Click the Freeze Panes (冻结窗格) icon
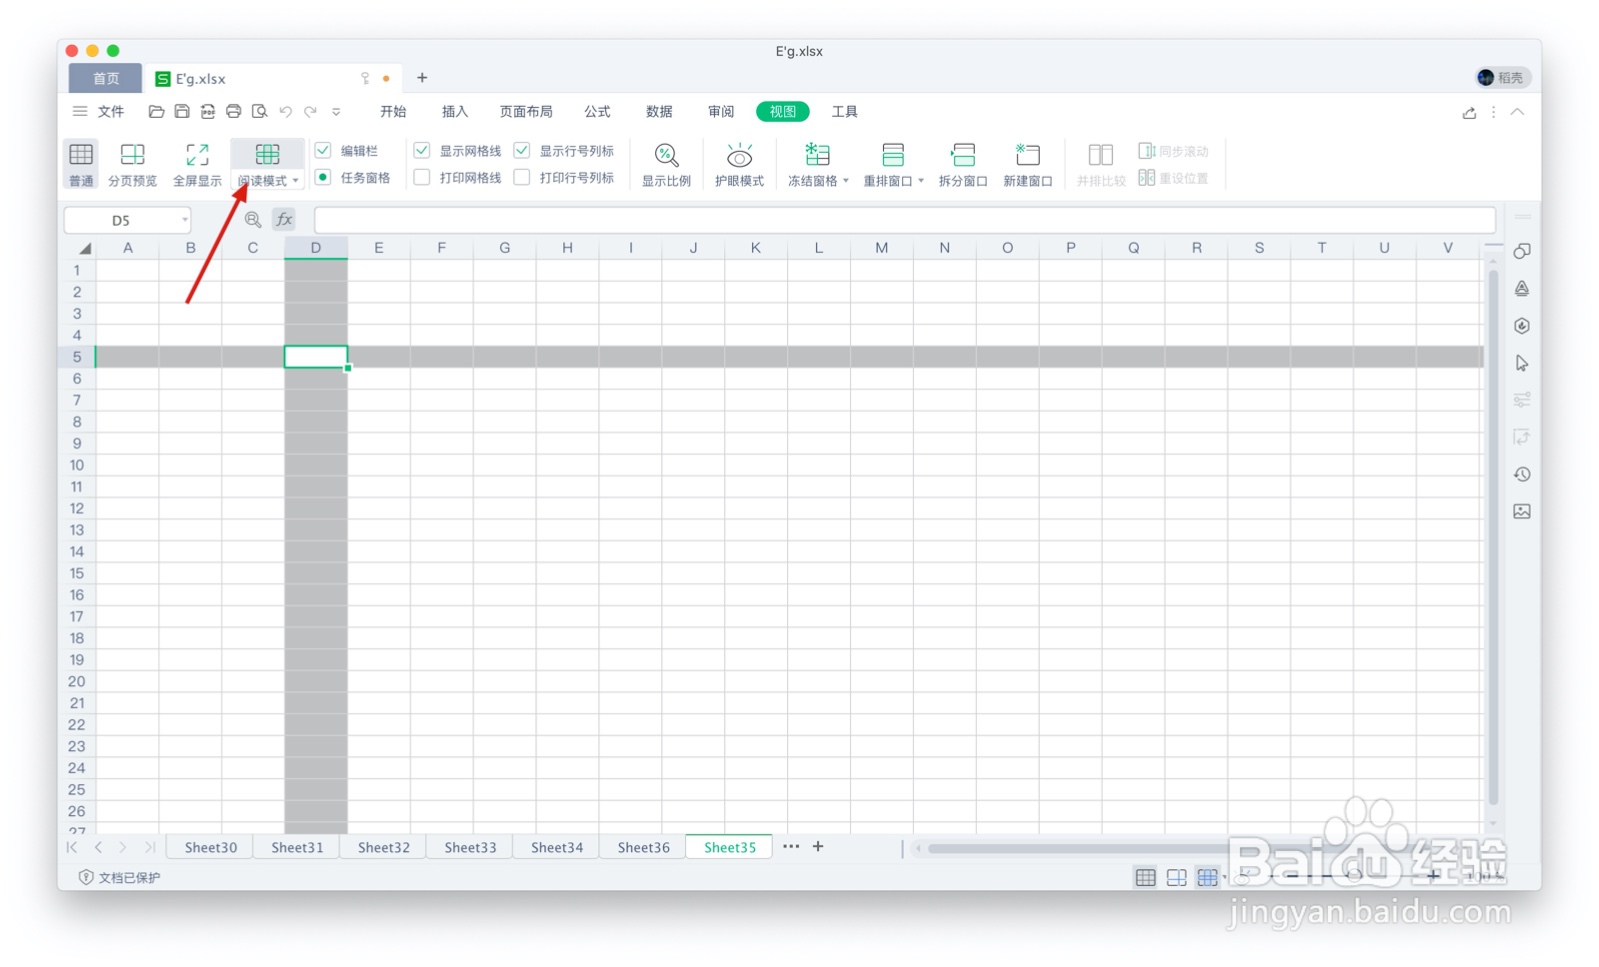 817,154
